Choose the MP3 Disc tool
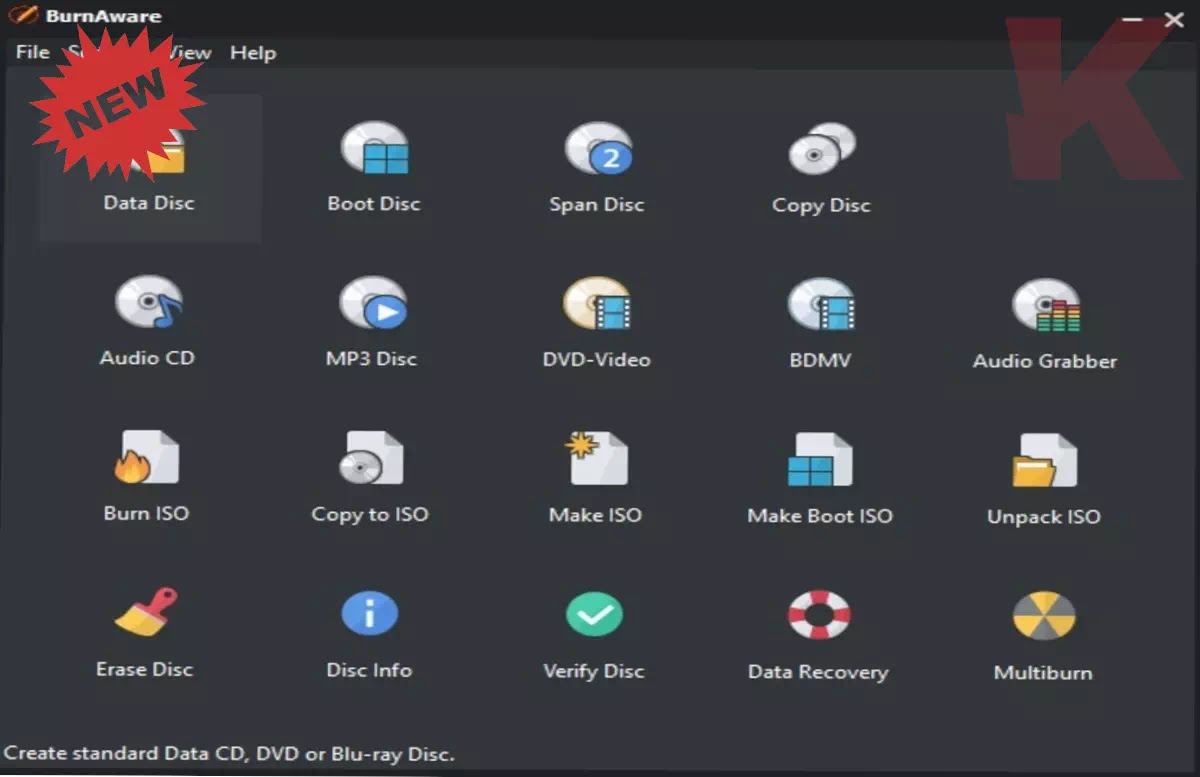 point(372,322)
